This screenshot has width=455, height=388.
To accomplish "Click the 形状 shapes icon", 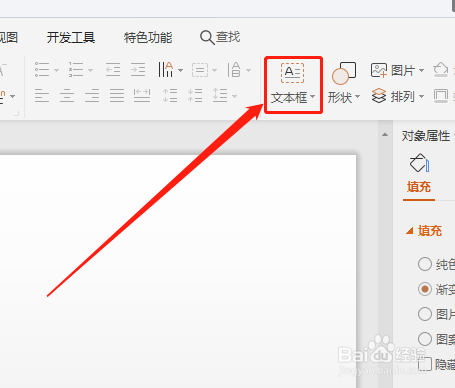I will [344, 73].
